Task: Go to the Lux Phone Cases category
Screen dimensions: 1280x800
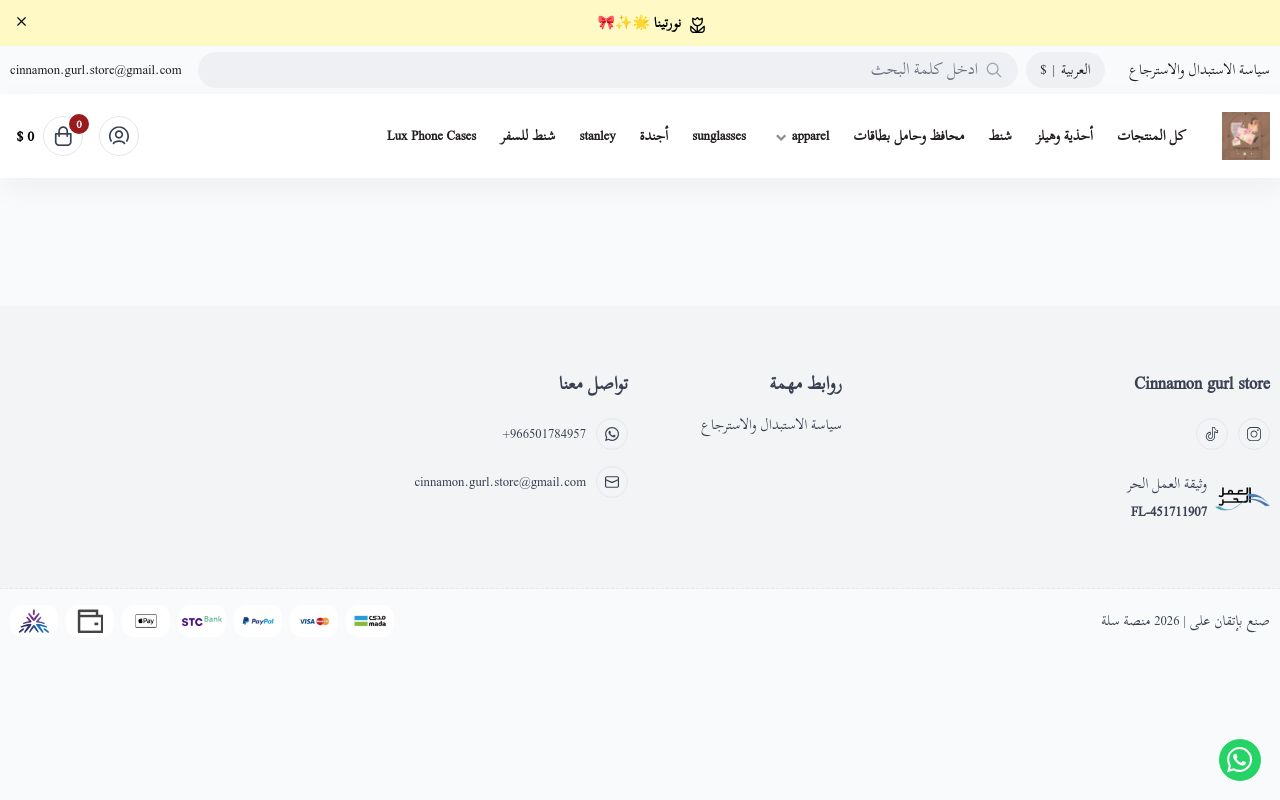Action: (x=432, y=136)
